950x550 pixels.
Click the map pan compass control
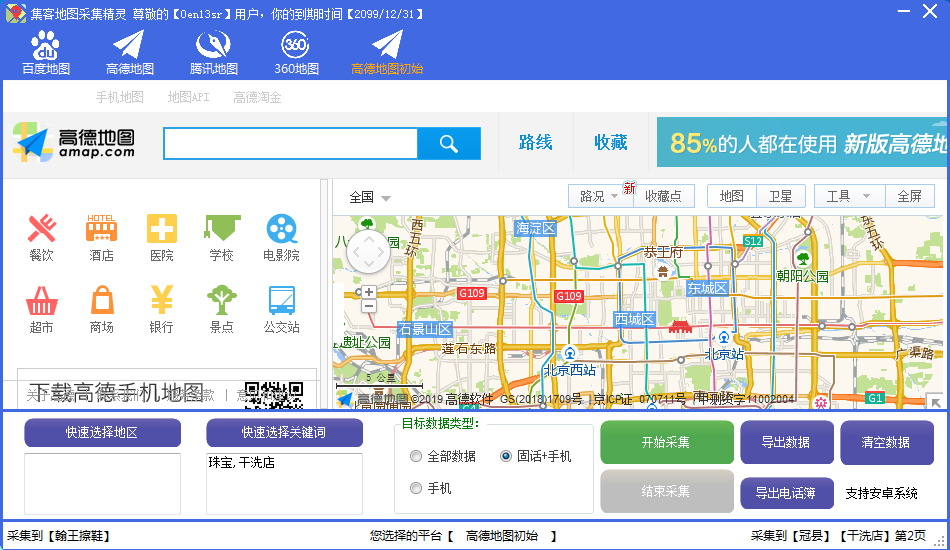pyautogui.click(x=368, y=252)
